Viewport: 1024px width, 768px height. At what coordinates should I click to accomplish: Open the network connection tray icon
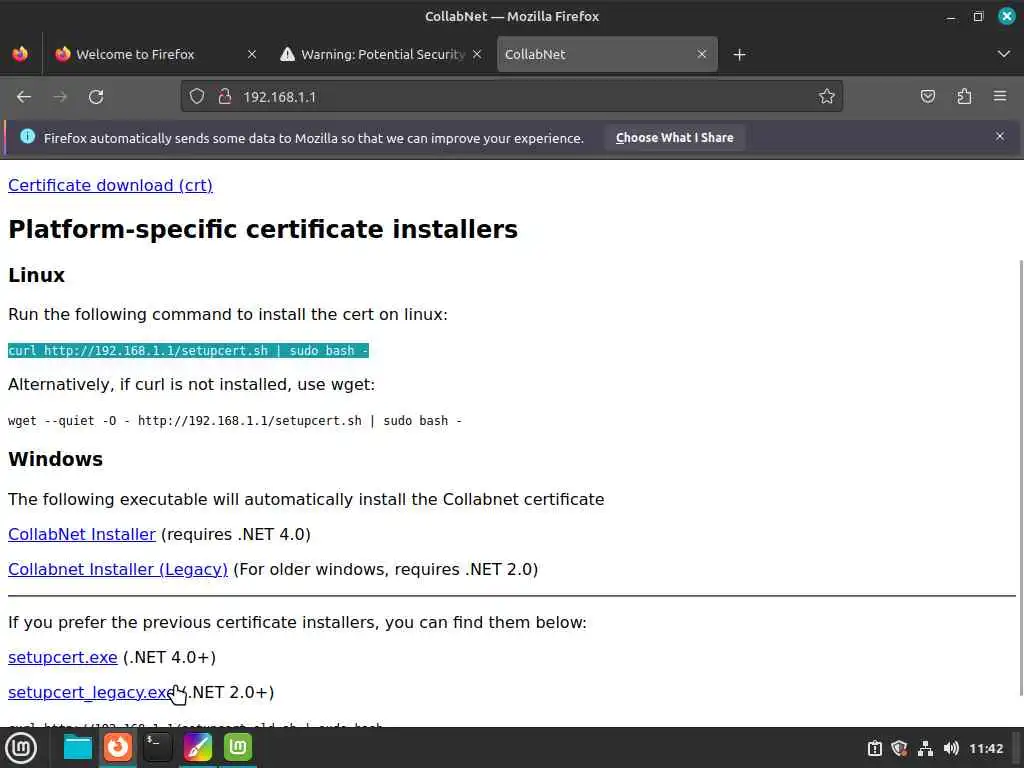click(925, 748)
